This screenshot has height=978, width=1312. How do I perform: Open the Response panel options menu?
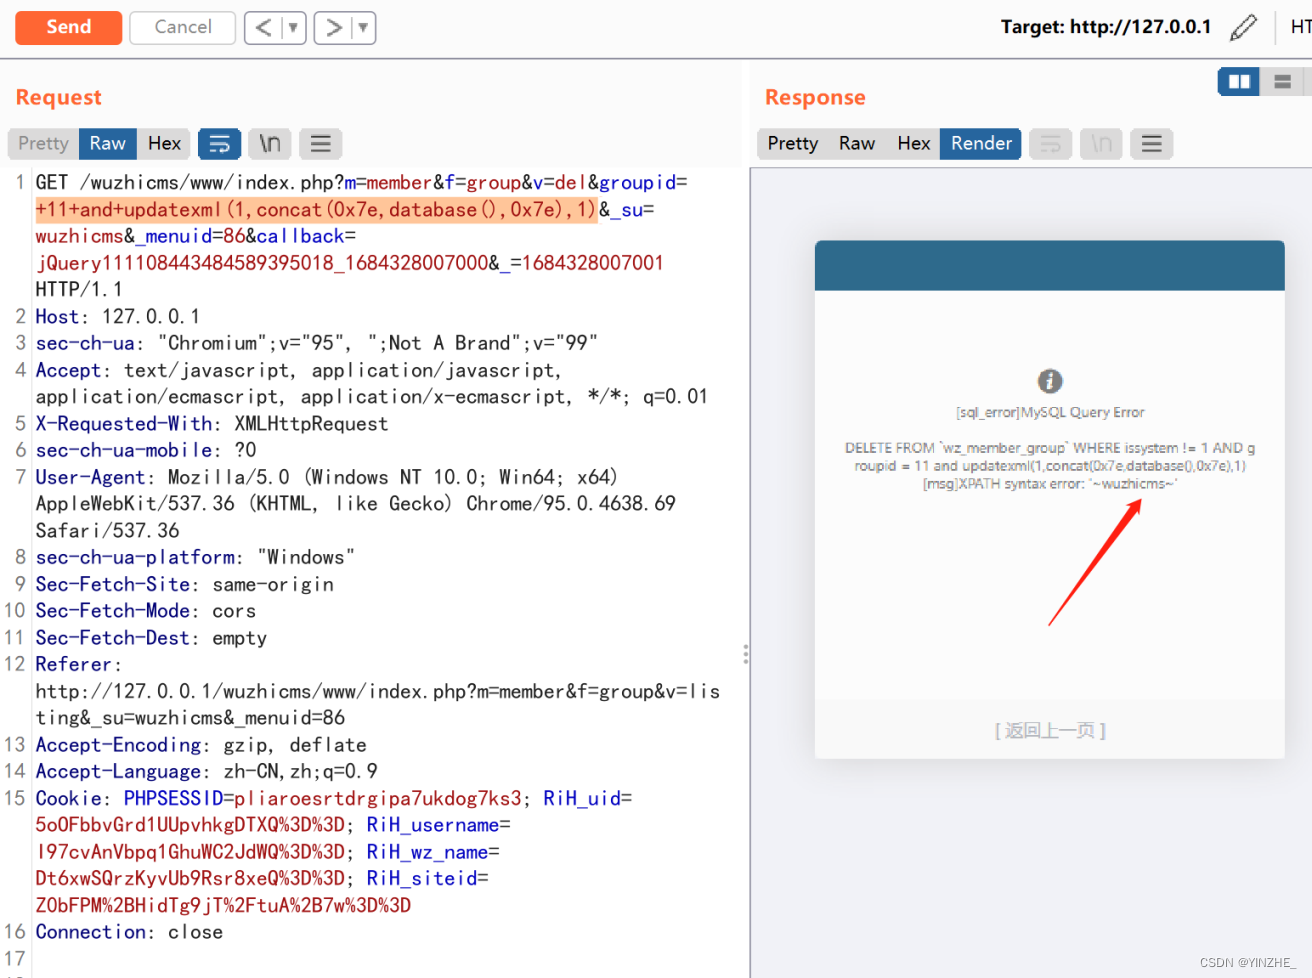[x=1151, y=144]
